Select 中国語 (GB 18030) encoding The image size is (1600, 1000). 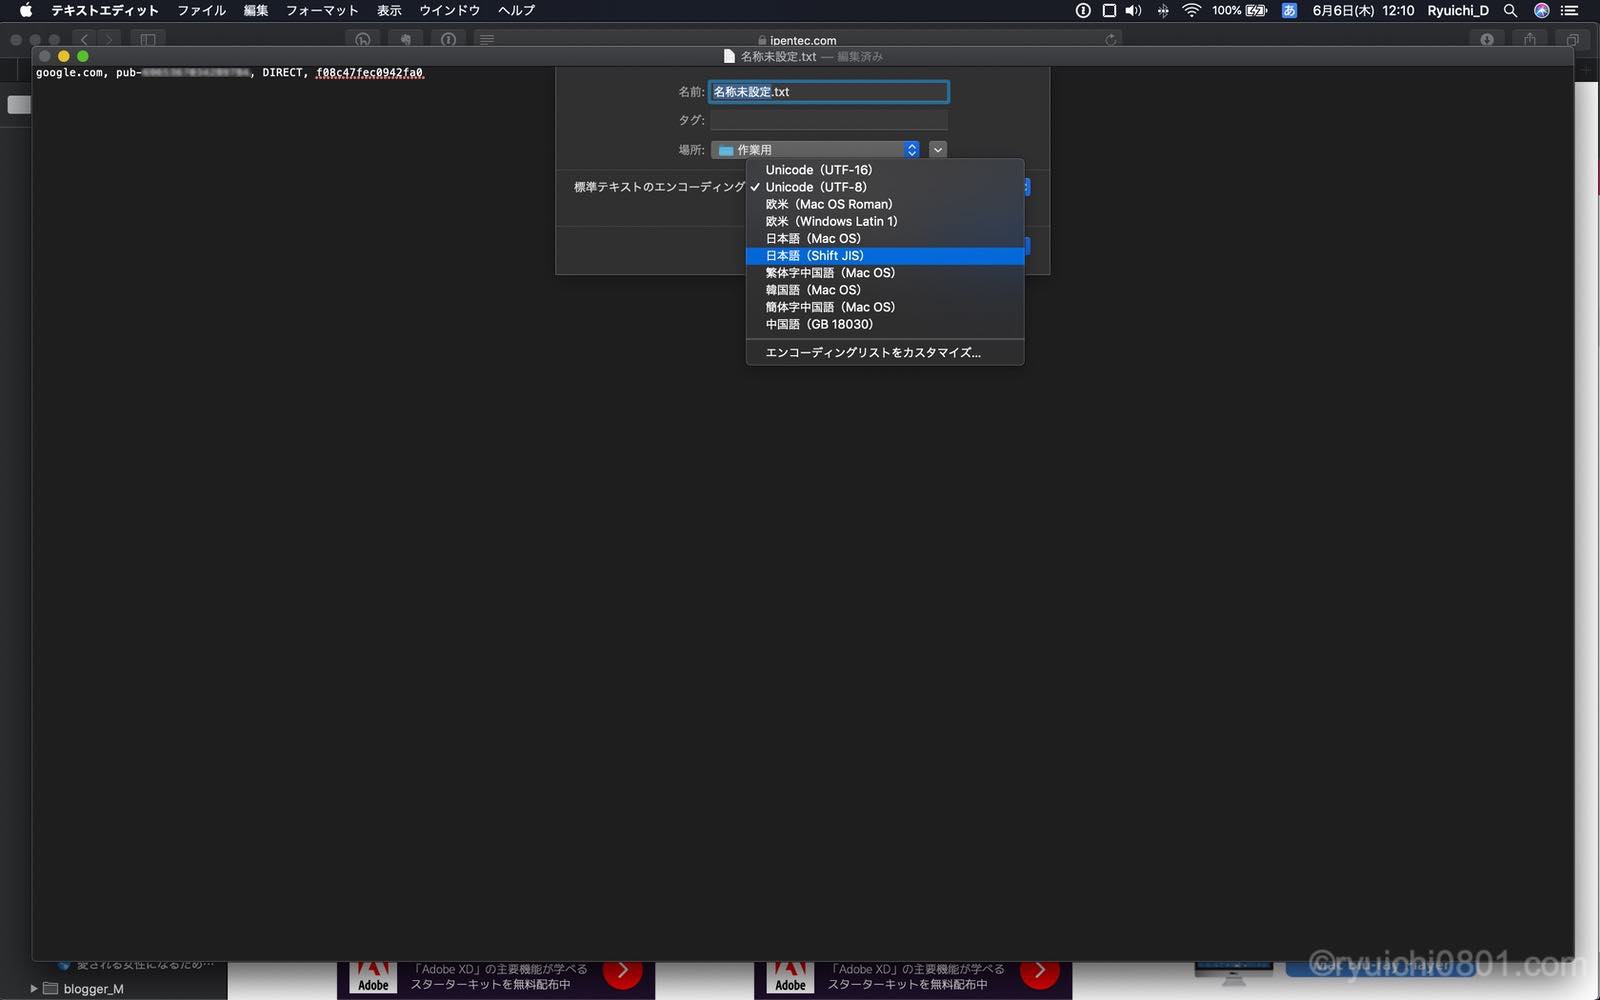(x=885, y=324)
